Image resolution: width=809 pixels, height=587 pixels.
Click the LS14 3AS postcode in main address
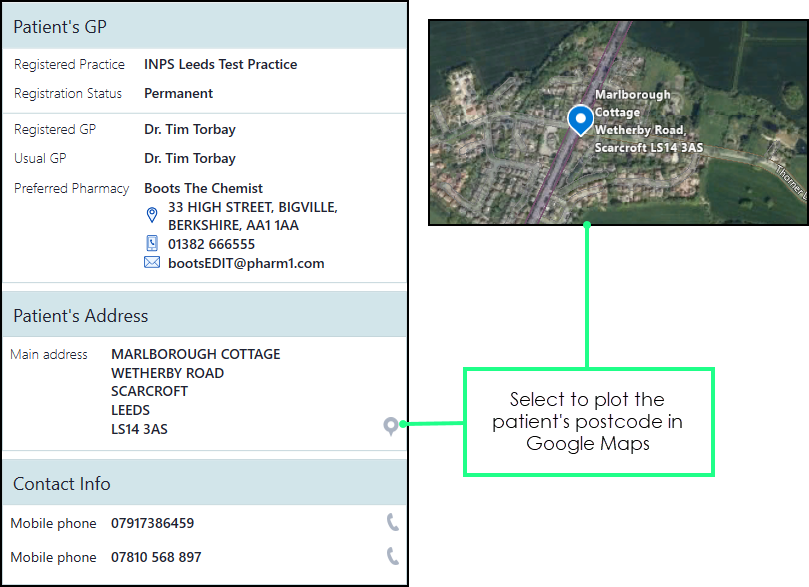tap(139, 429)
